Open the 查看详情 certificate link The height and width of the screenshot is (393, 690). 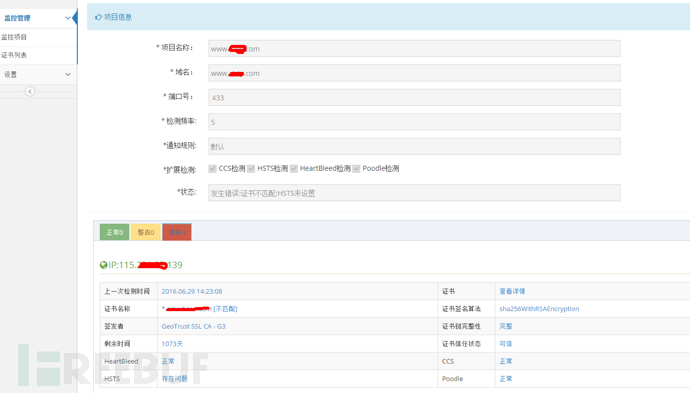point(512,291)
